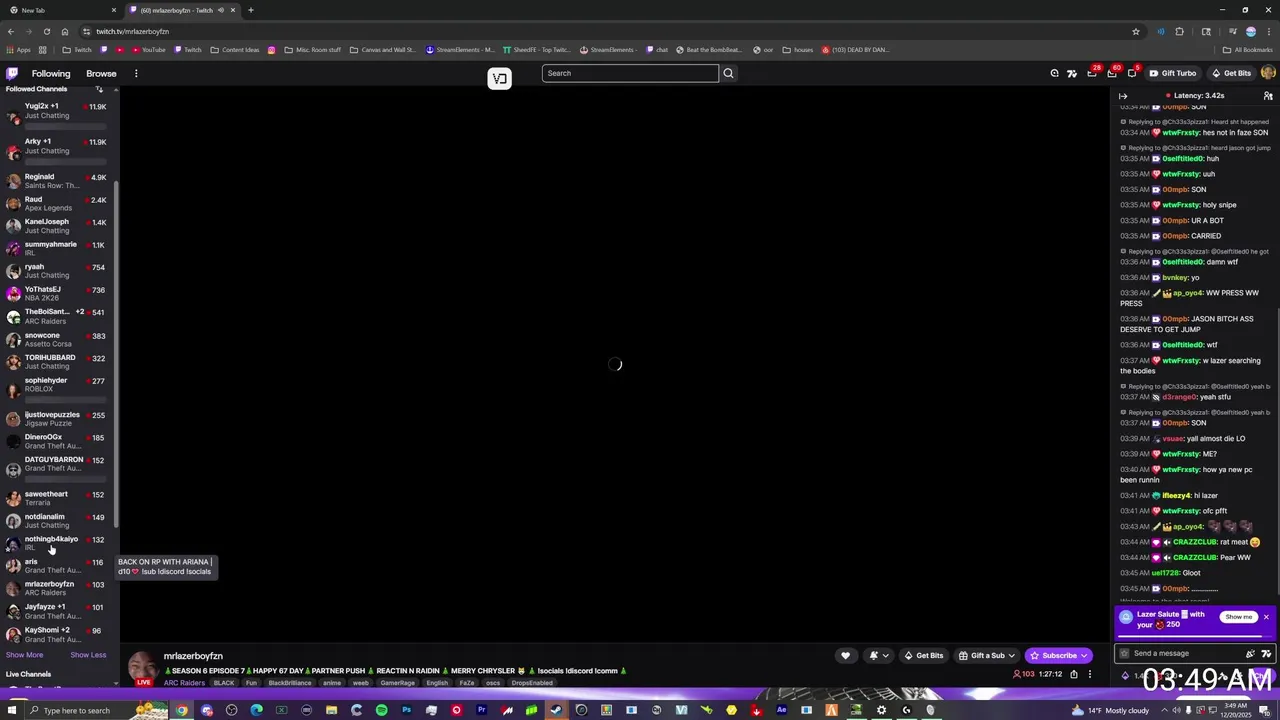Click the follow heart button
The image size is (1280, 720).
click(x=845, y=656)
